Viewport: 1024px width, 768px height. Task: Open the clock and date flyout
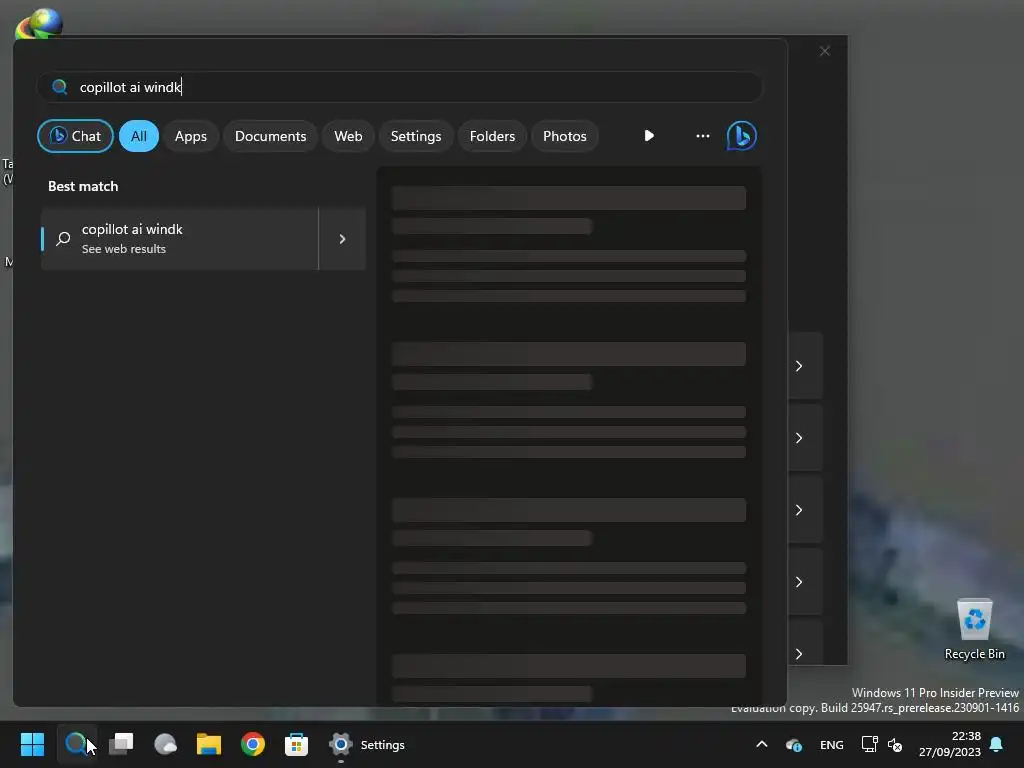(950, 744)
